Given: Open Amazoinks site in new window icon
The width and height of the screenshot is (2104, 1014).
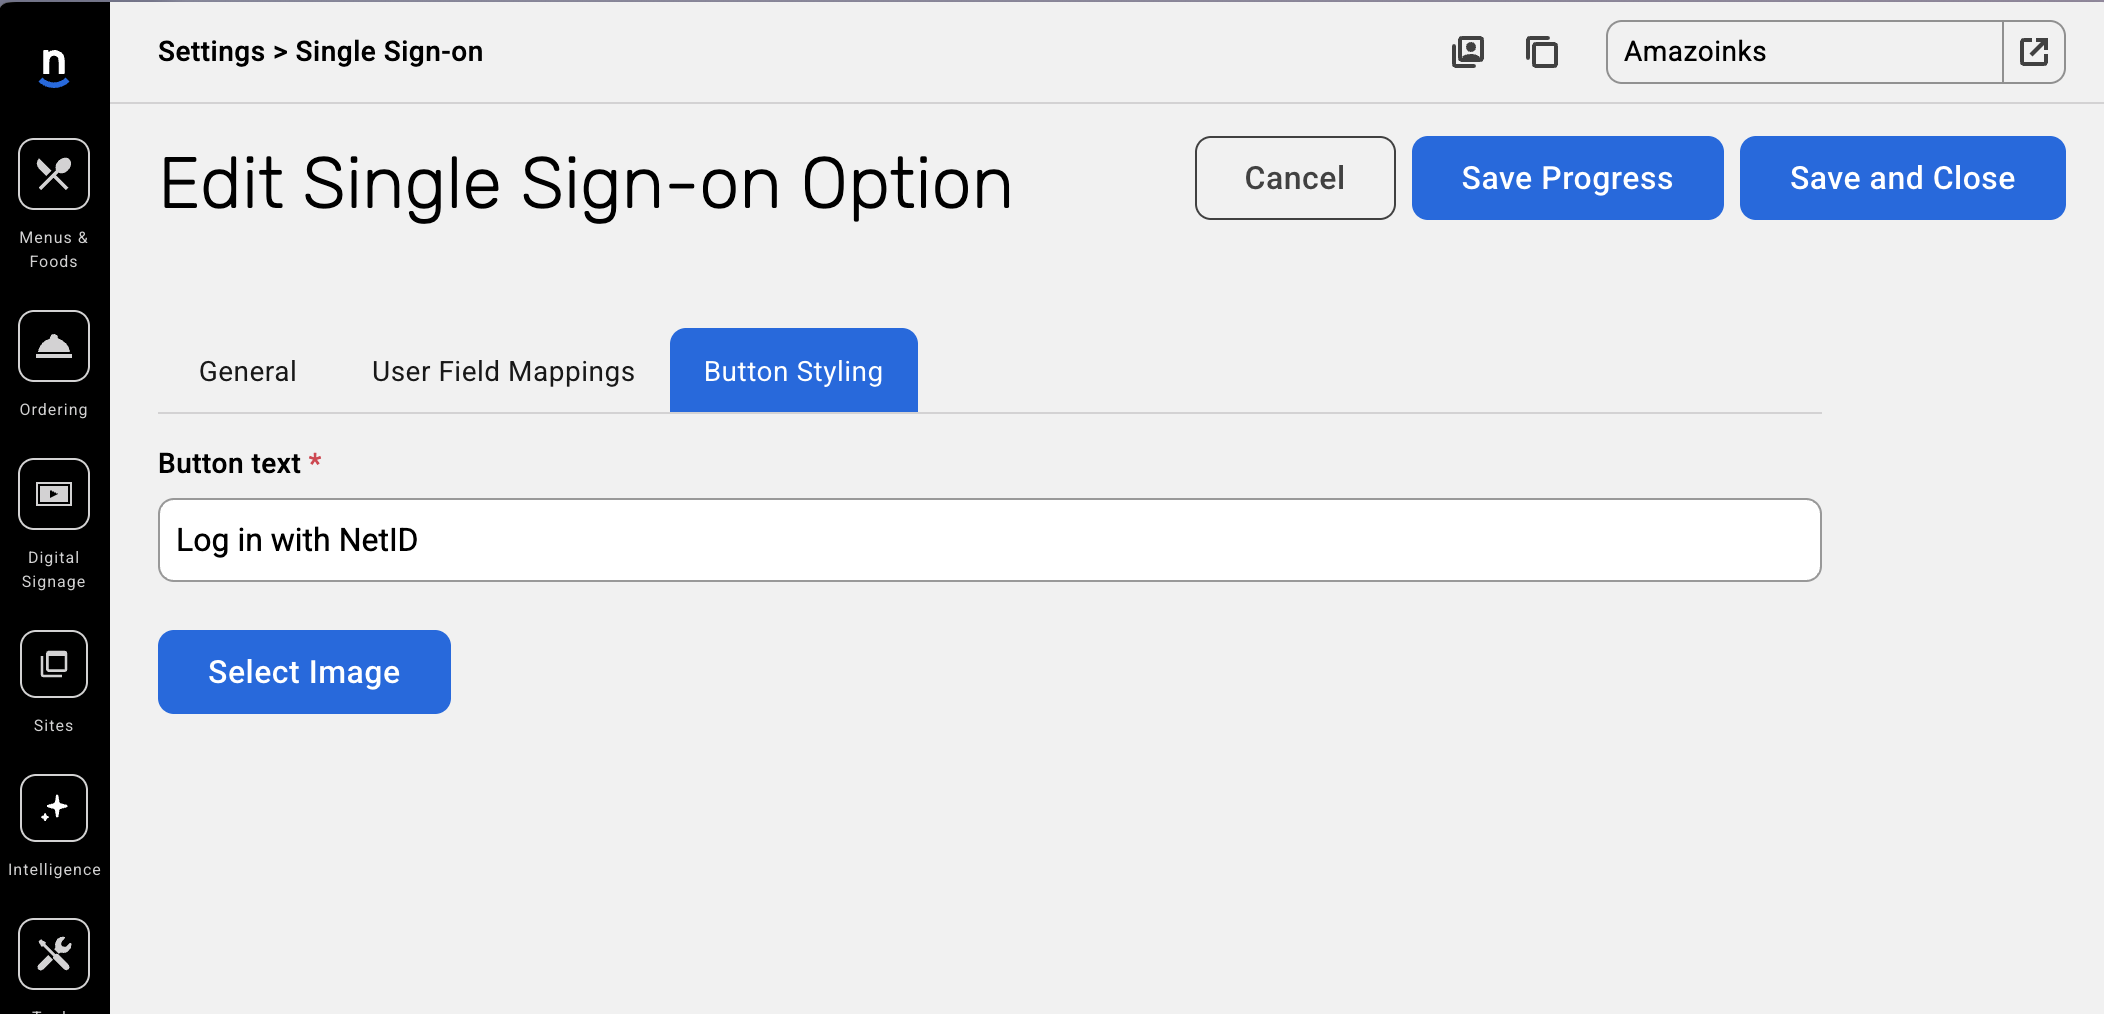Looking at the screenshot, I should (x=2034, y=52).
